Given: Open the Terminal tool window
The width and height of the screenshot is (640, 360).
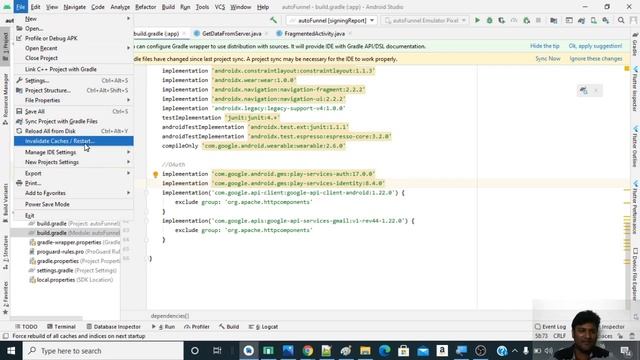Looking at the screenshot, I should (61, 327).
